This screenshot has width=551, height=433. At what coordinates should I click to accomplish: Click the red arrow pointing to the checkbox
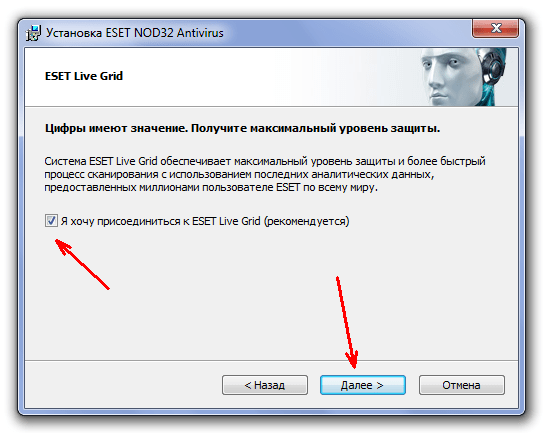click(x=82, y=264)
